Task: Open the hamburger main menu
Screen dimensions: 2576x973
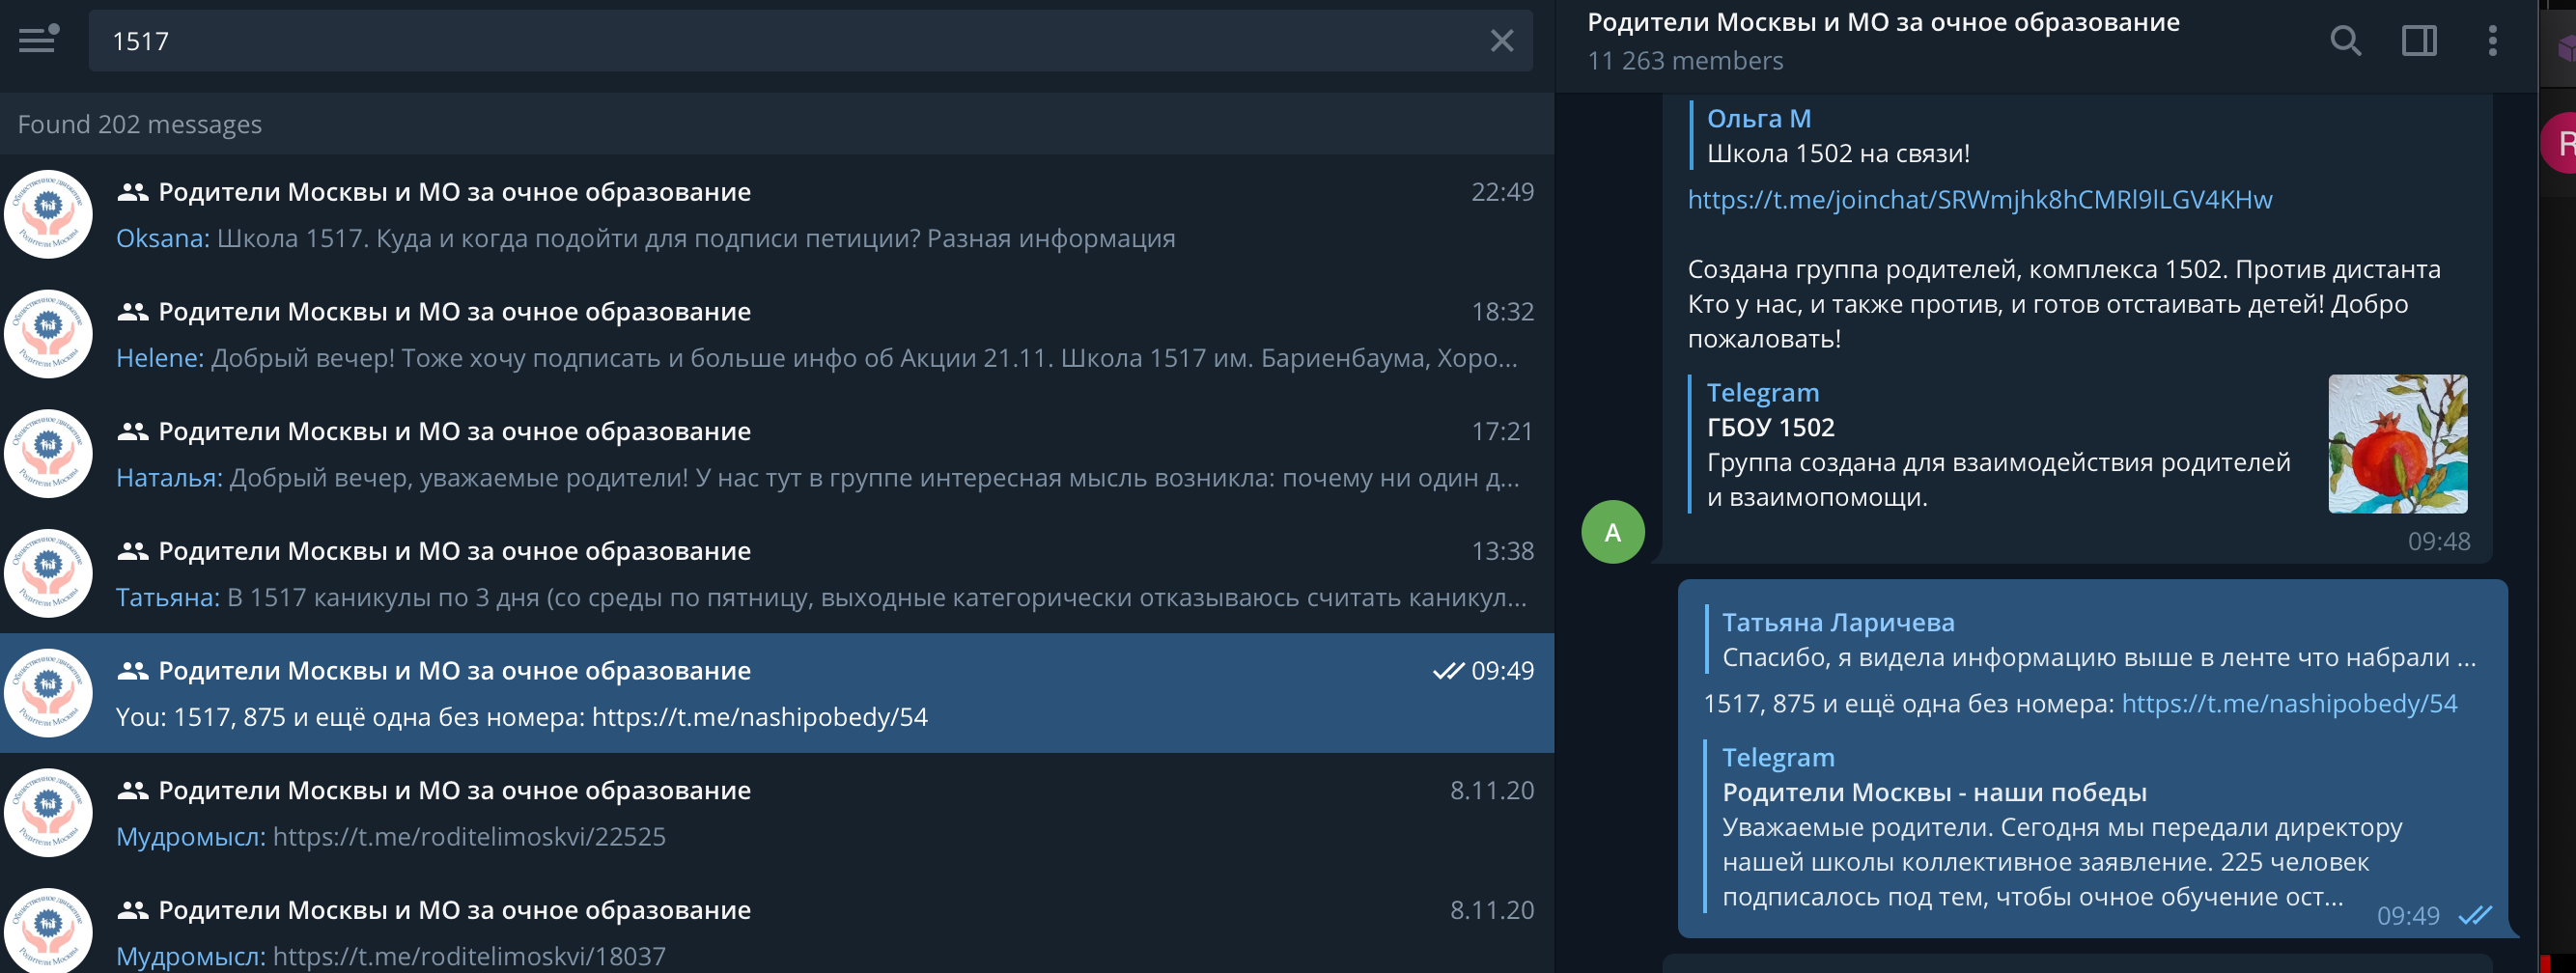Action: [x=38, y=40]
